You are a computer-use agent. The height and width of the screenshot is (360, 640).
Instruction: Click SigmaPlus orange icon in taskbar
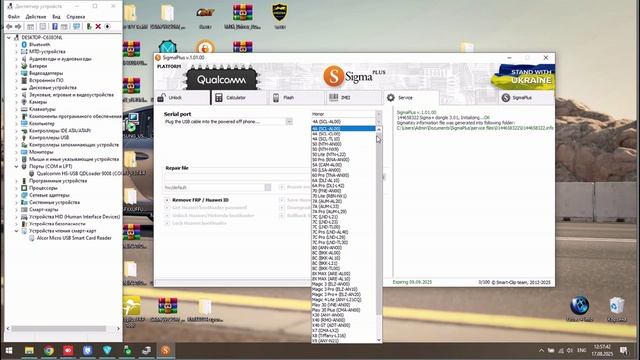(166, 351)
